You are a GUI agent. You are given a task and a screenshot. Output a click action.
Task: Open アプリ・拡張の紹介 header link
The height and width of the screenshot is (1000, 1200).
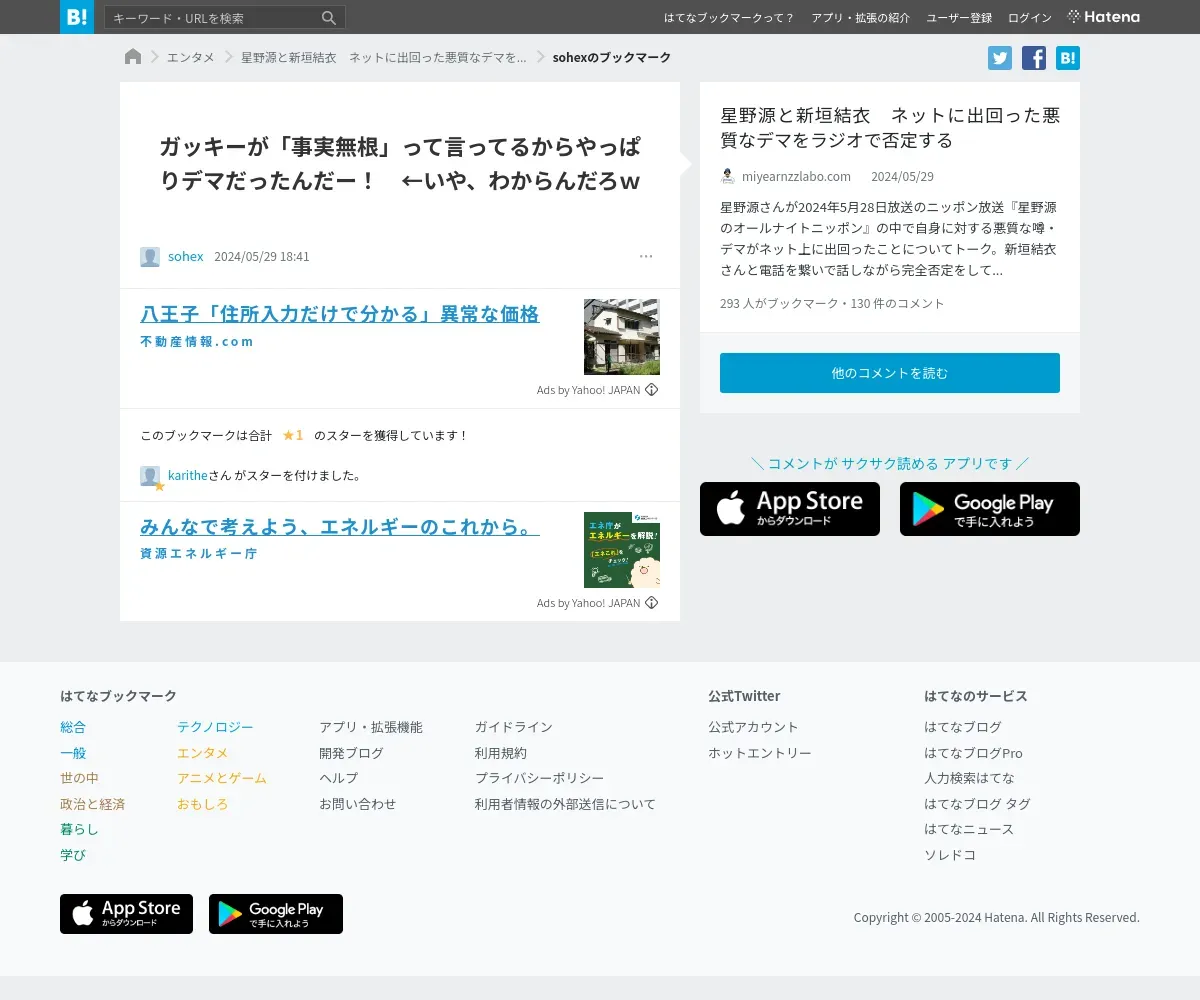click(x=860, y=18)
